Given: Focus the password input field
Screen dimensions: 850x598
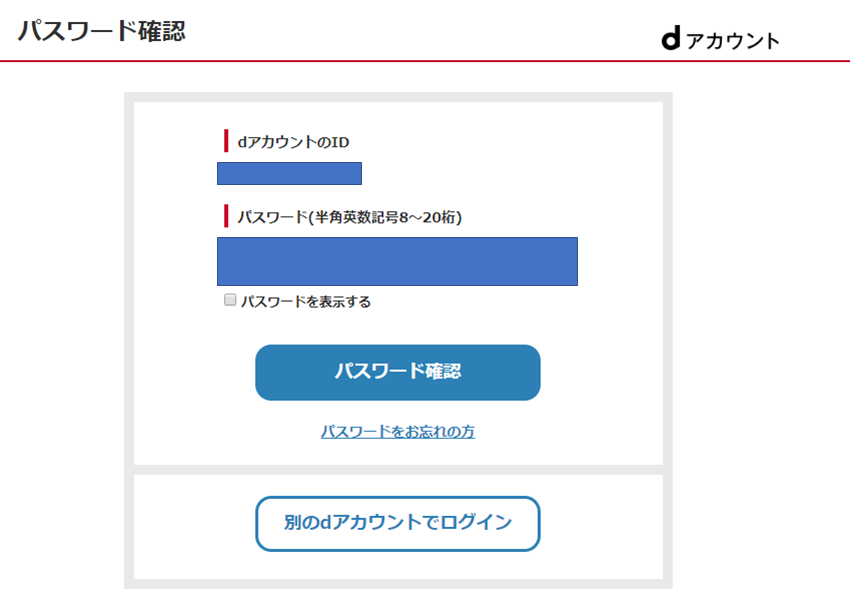Looking at the screenshot, I should coord(397,261).
